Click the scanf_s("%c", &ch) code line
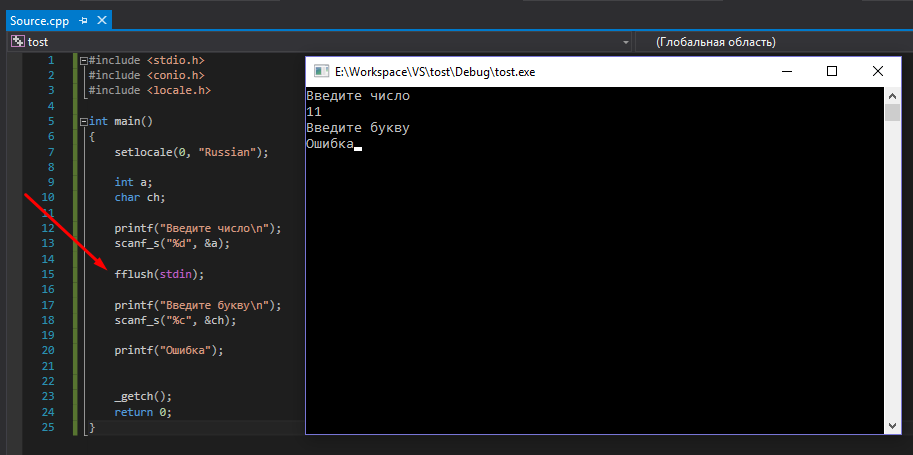913x455 pixels. 175,320
